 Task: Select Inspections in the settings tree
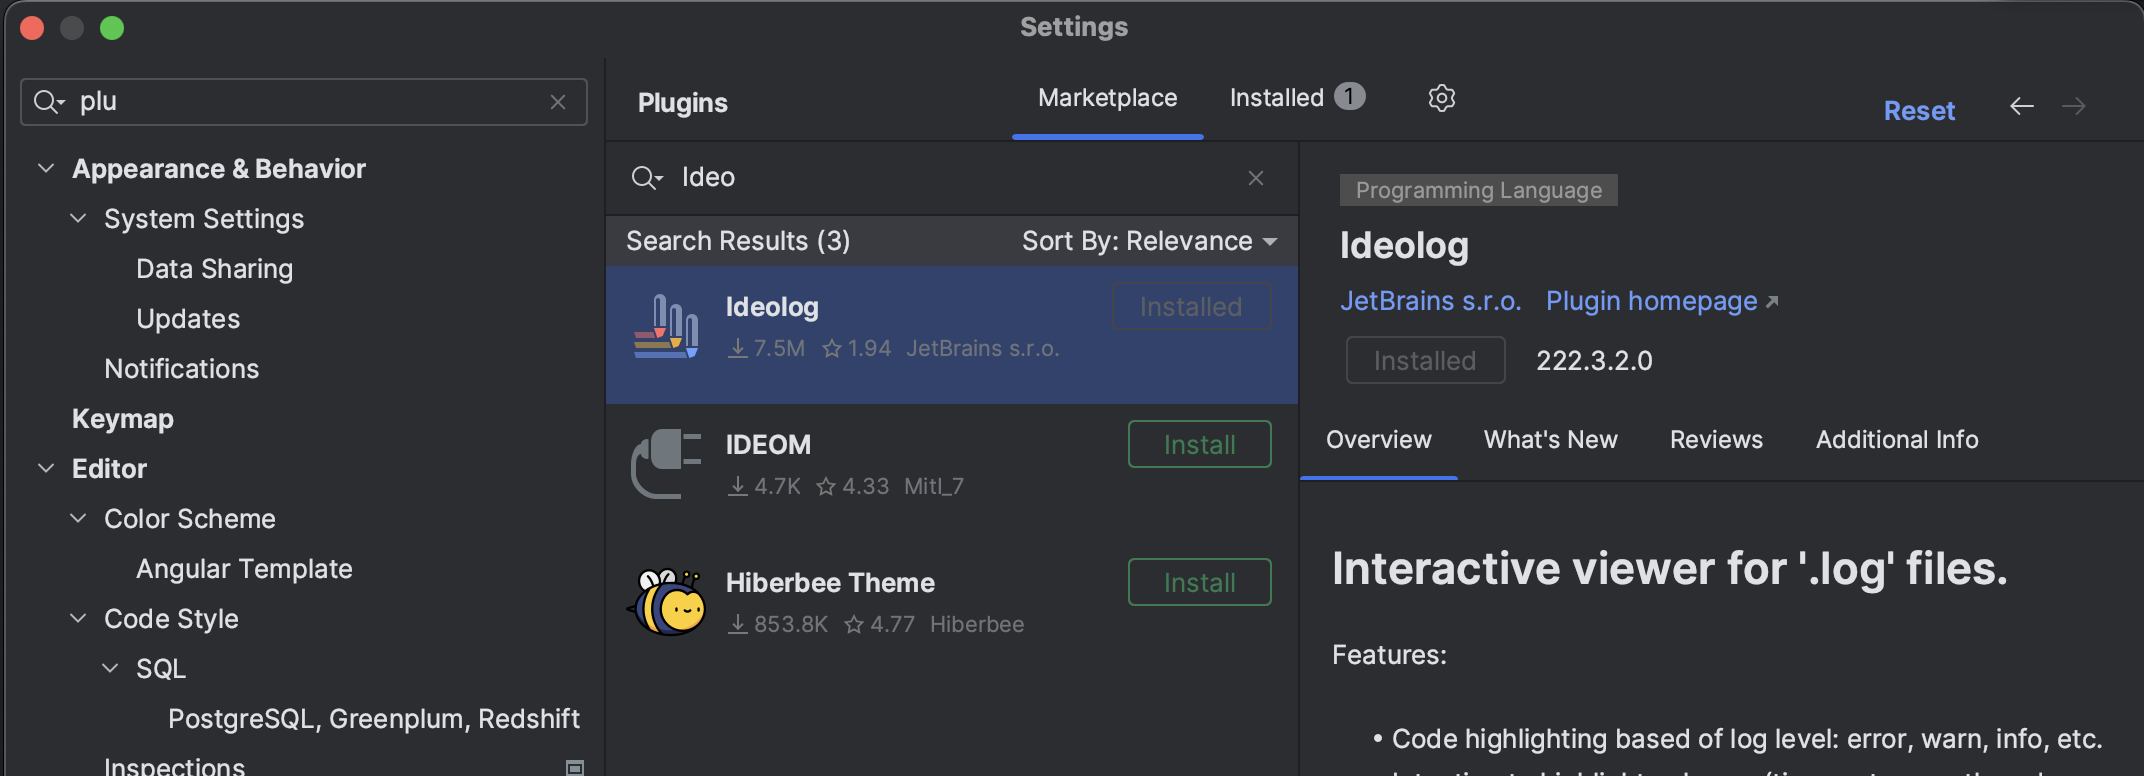point(174,766)
